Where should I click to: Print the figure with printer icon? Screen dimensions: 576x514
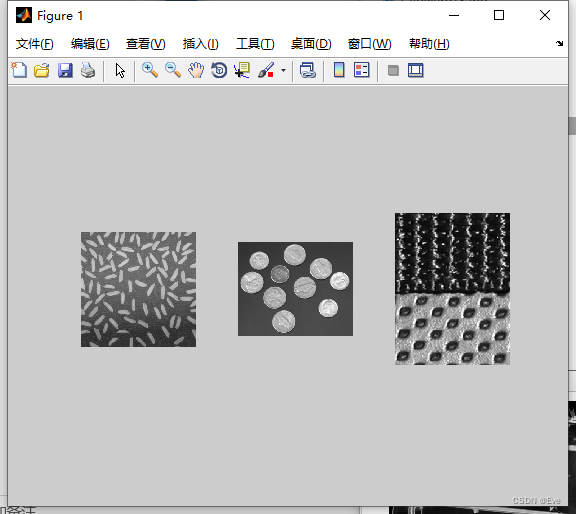(x=88, y=70)
